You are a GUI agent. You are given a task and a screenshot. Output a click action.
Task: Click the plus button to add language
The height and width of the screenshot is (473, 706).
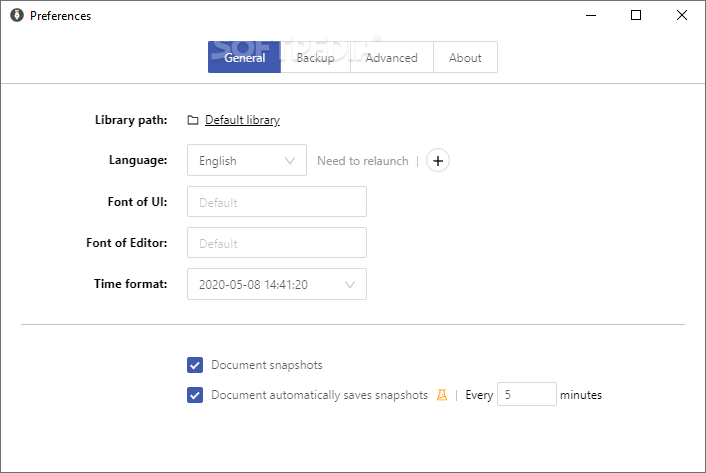pyautogui.click(x=438, y=160)
